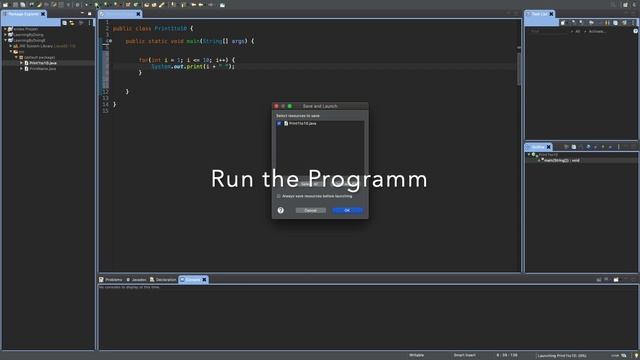This screenshot has height=360, width=640.
Task: Collapse the default package node
Action: pyautogui.click(x=16, y=58)
